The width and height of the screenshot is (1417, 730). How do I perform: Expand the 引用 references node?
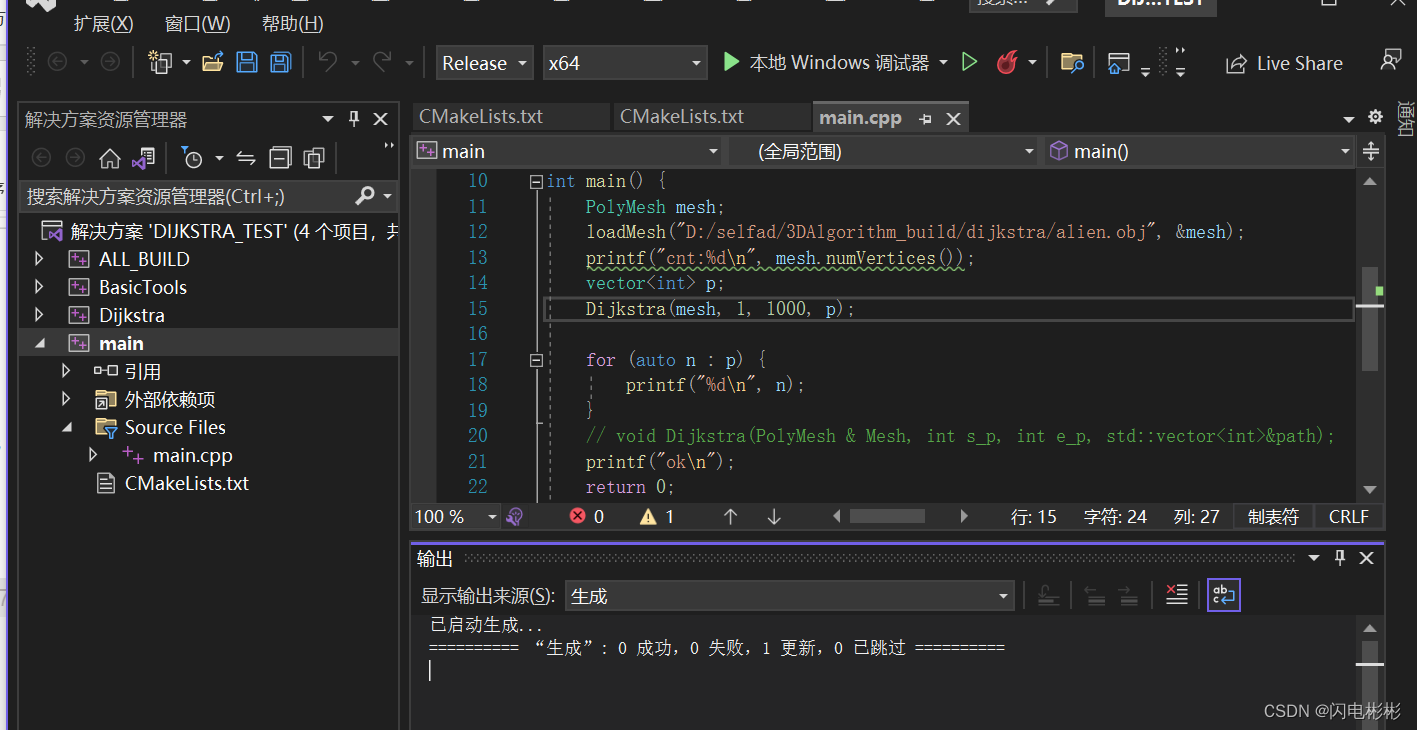pos(66,371)
